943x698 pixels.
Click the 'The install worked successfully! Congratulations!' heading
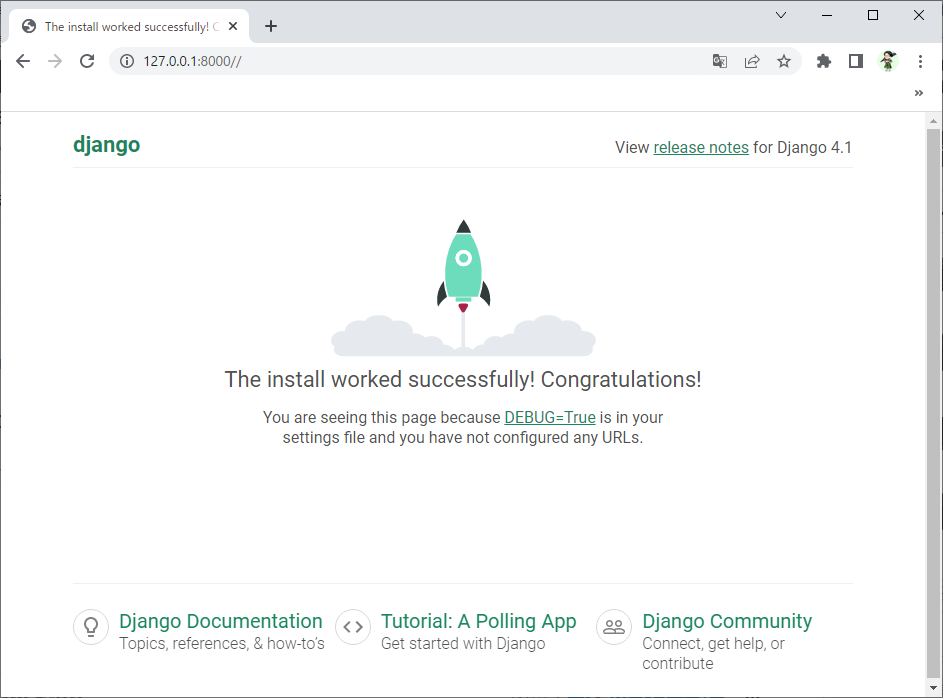[x=463, y=379]
